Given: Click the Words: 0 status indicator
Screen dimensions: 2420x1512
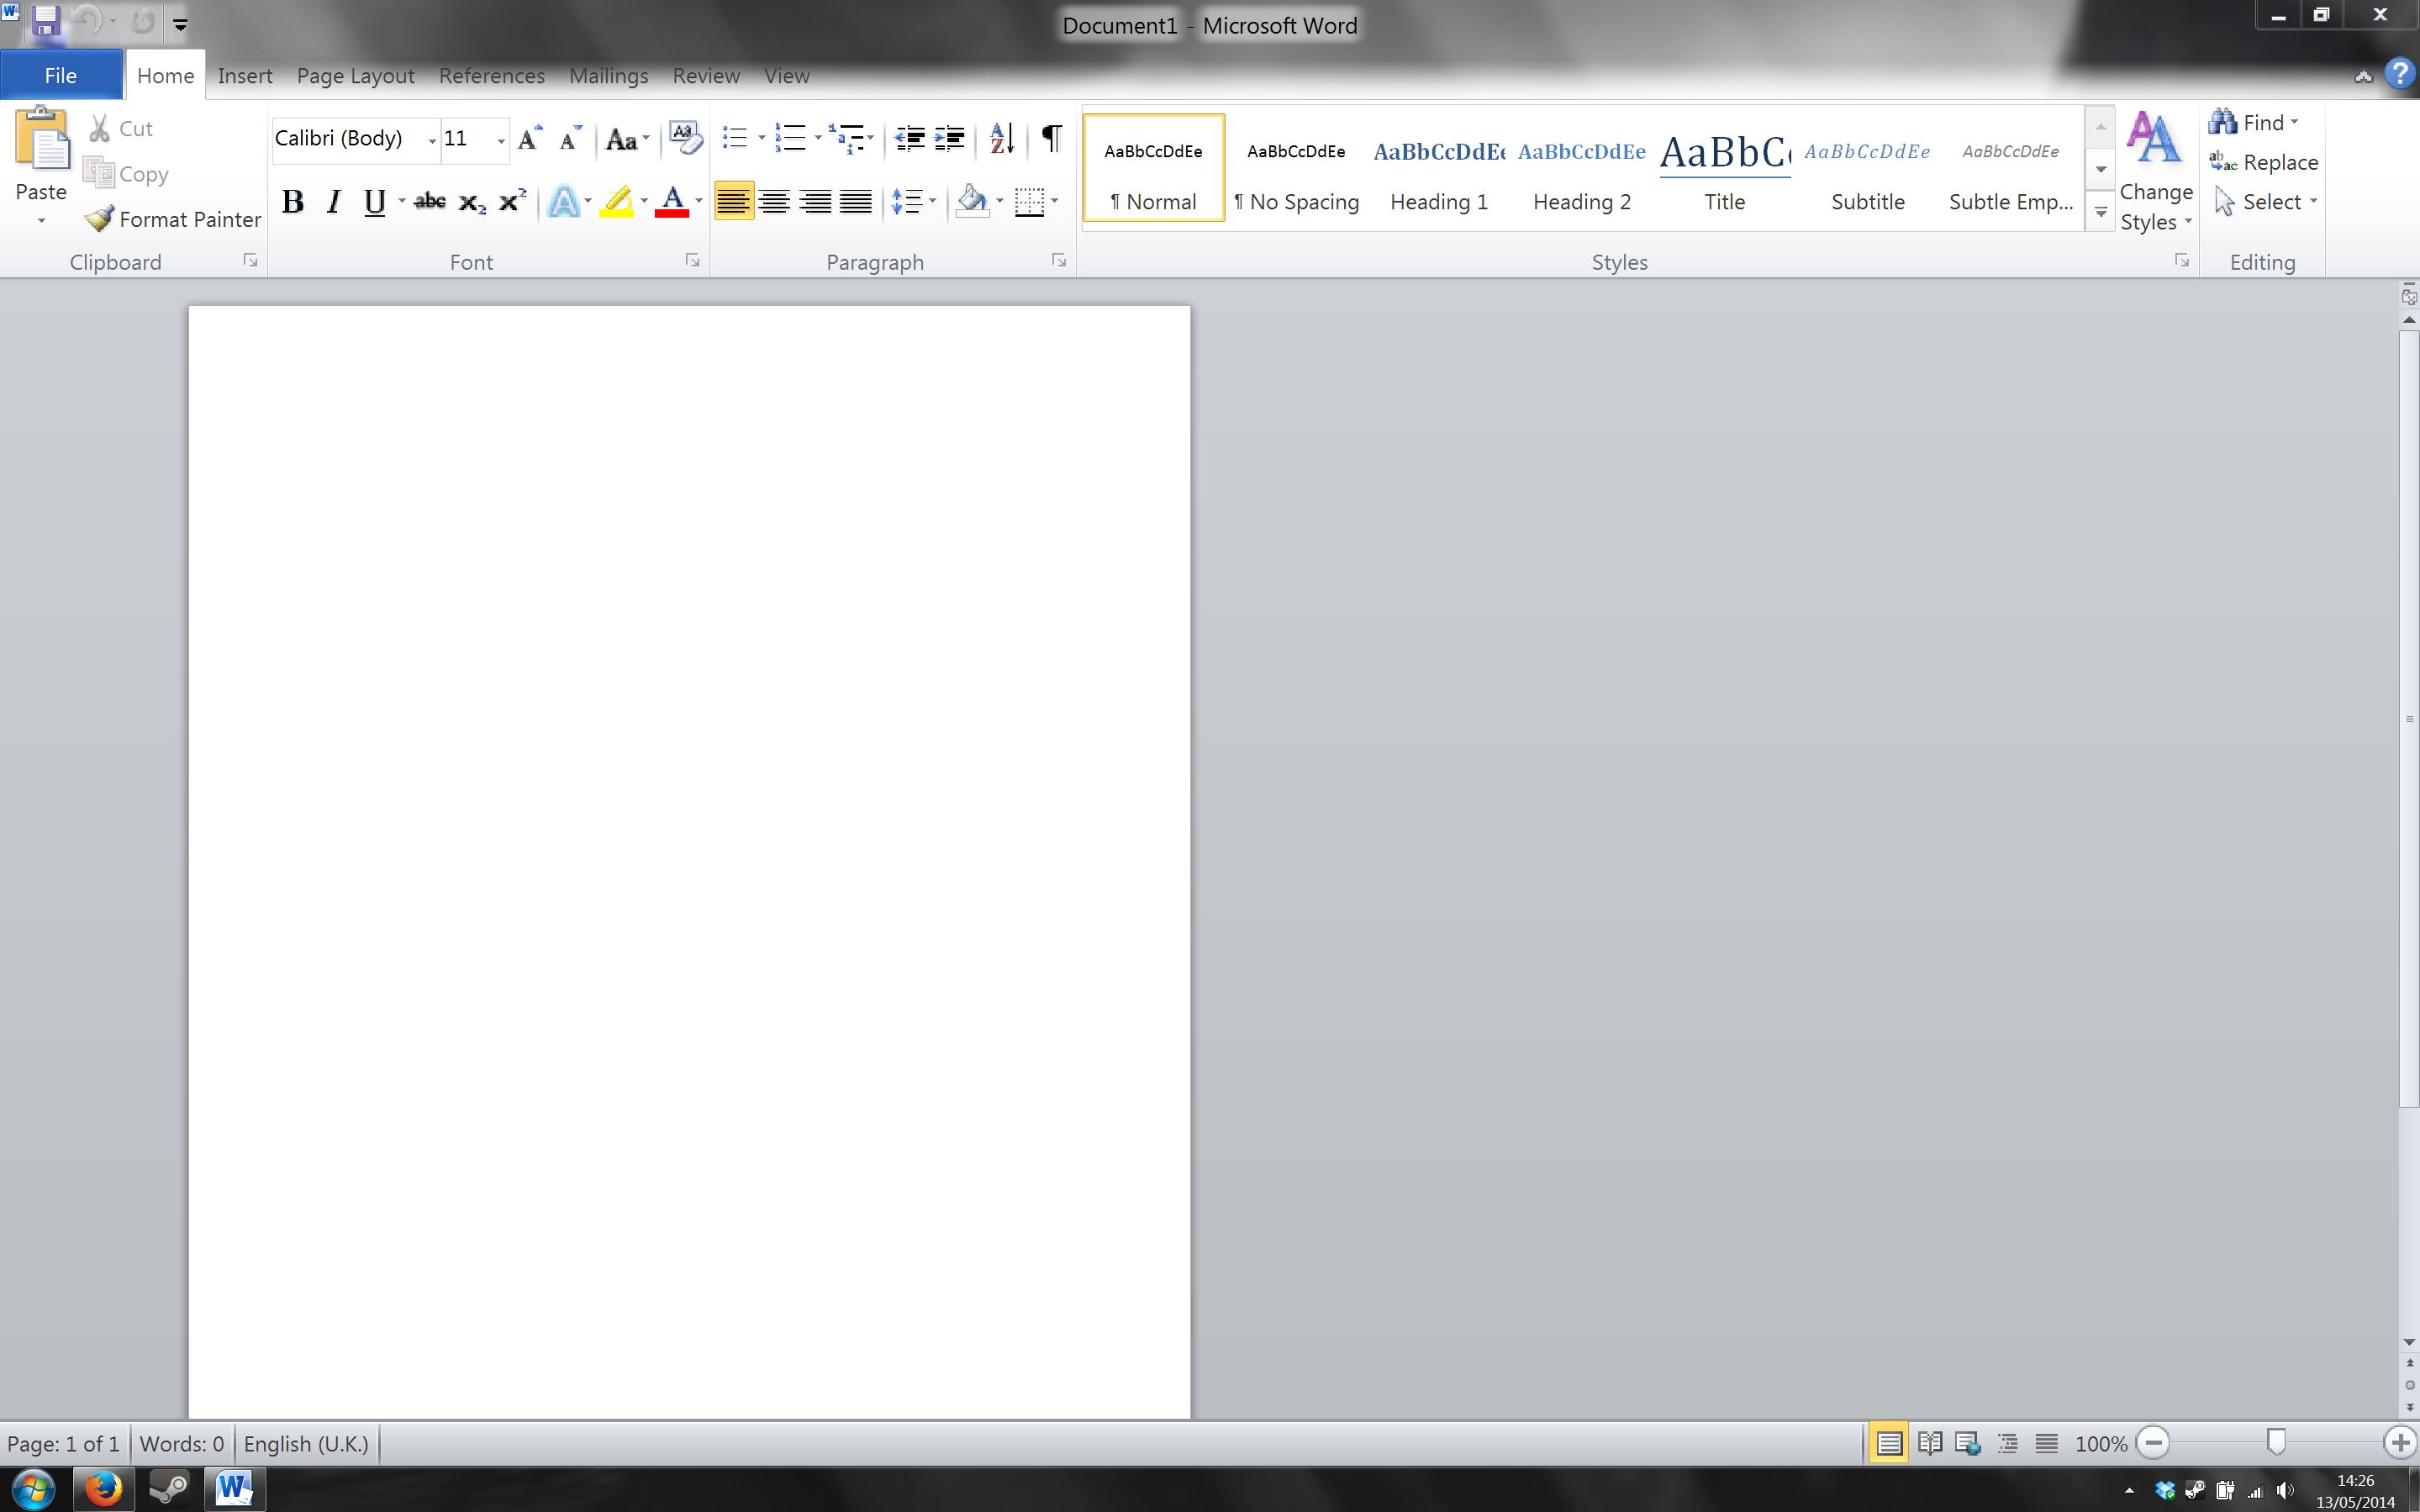Looking at the screenshot, I should coord(181,1443).
